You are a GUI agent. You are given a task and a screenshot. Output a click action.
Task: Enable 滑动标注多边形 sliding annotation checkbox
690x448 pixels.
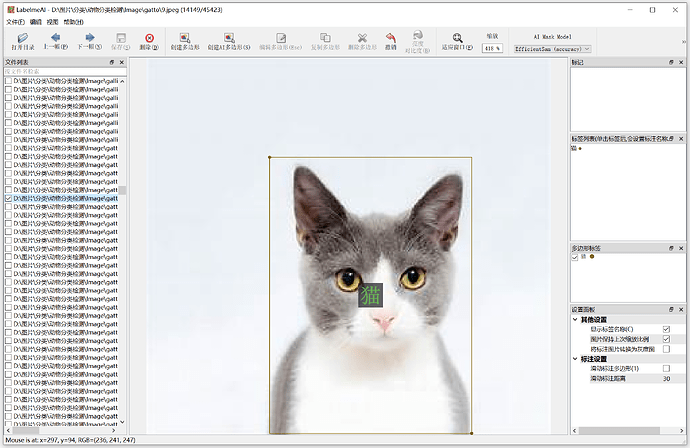[x=666, y=368]
